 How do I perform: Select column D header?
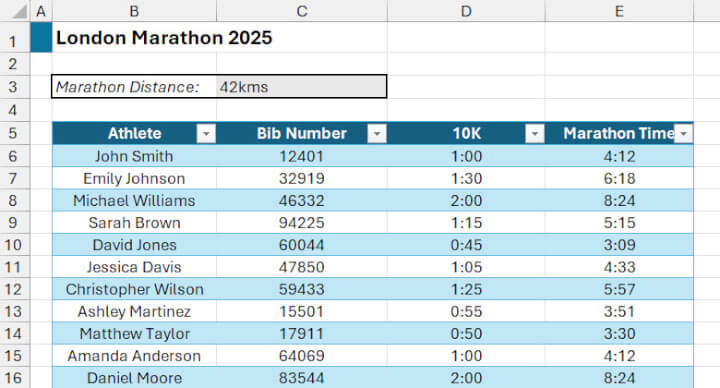click(x=466, y=11)
